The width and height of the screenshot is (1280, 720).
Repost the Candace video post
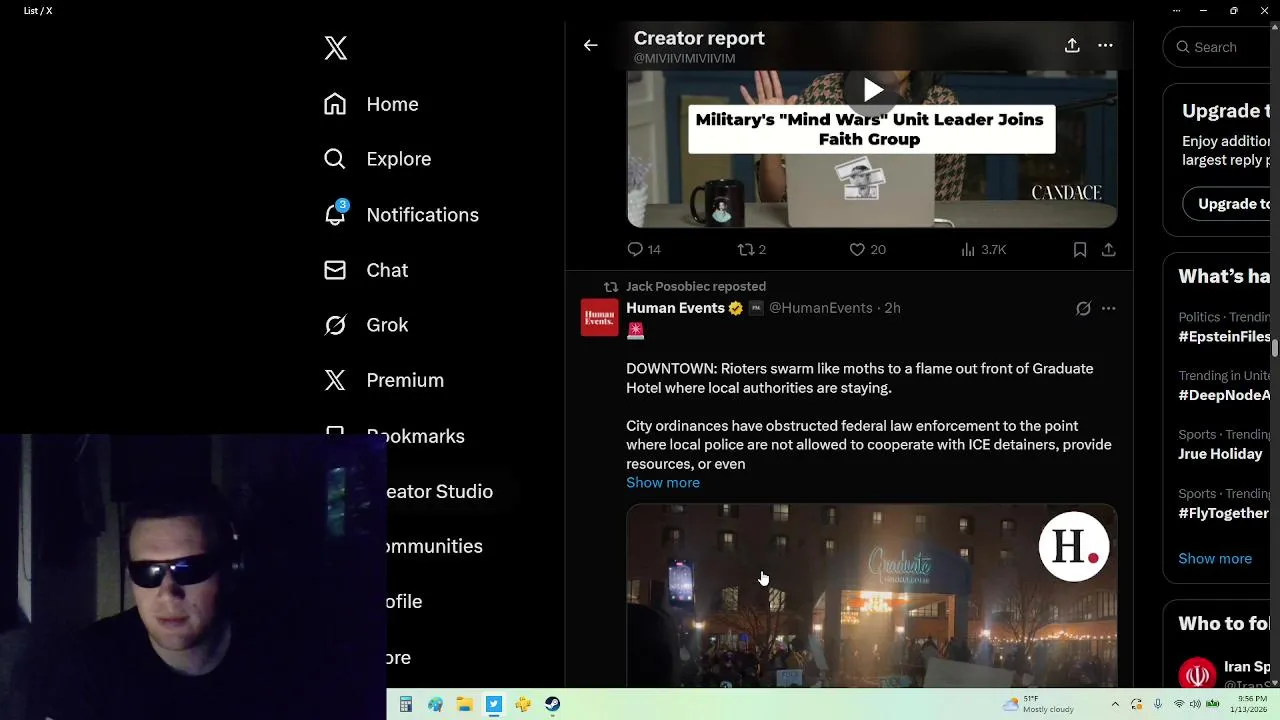click(752, 249)
